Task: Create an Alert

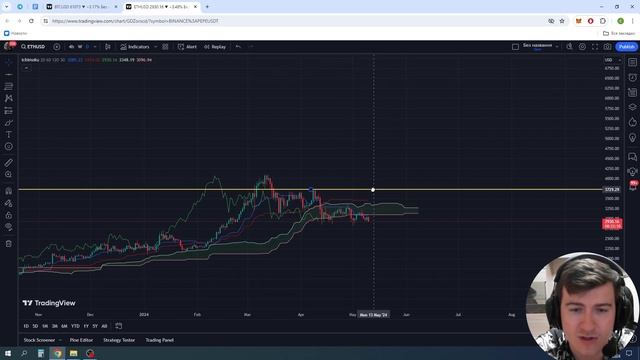Action: 187,47
